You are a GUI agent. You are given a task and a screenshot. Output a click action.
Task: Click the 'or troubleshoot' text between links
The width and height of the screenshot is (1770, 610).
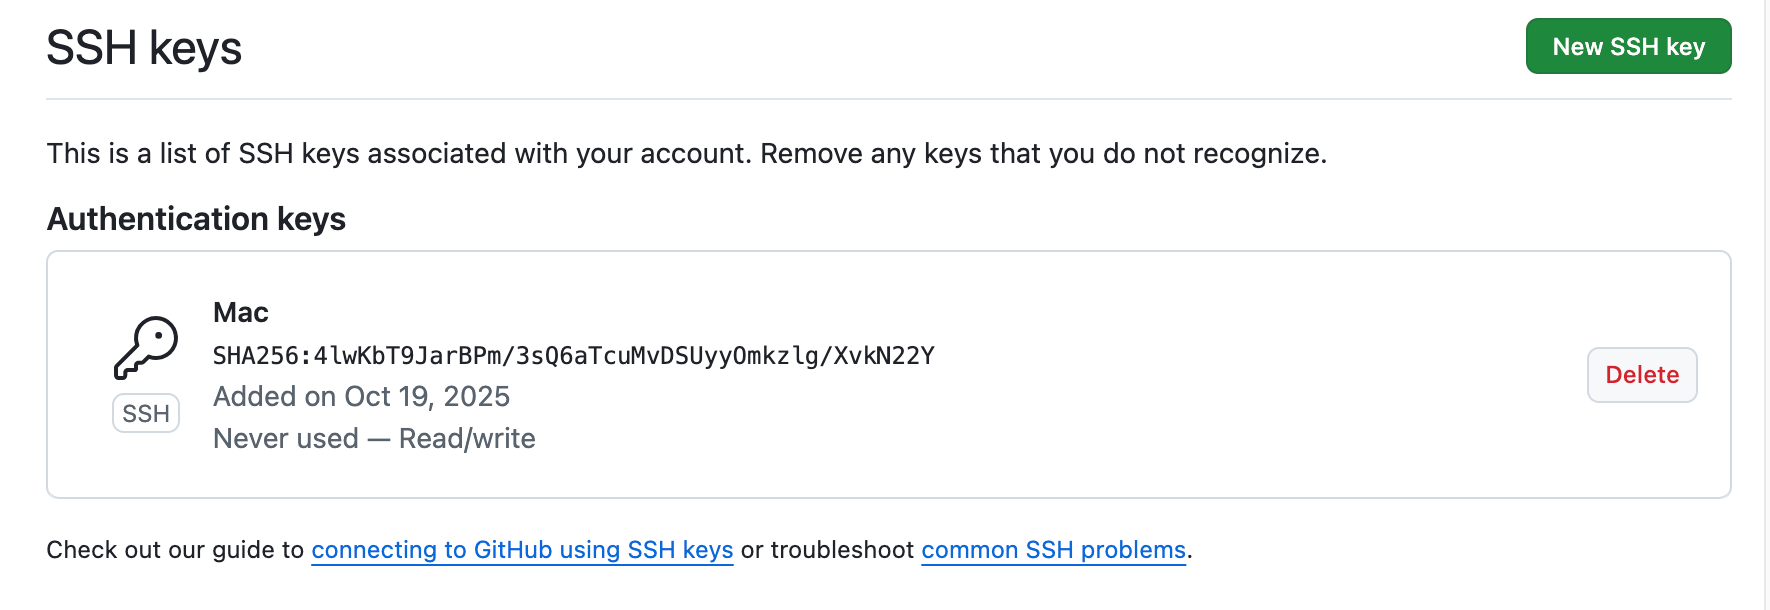[827, 550]
